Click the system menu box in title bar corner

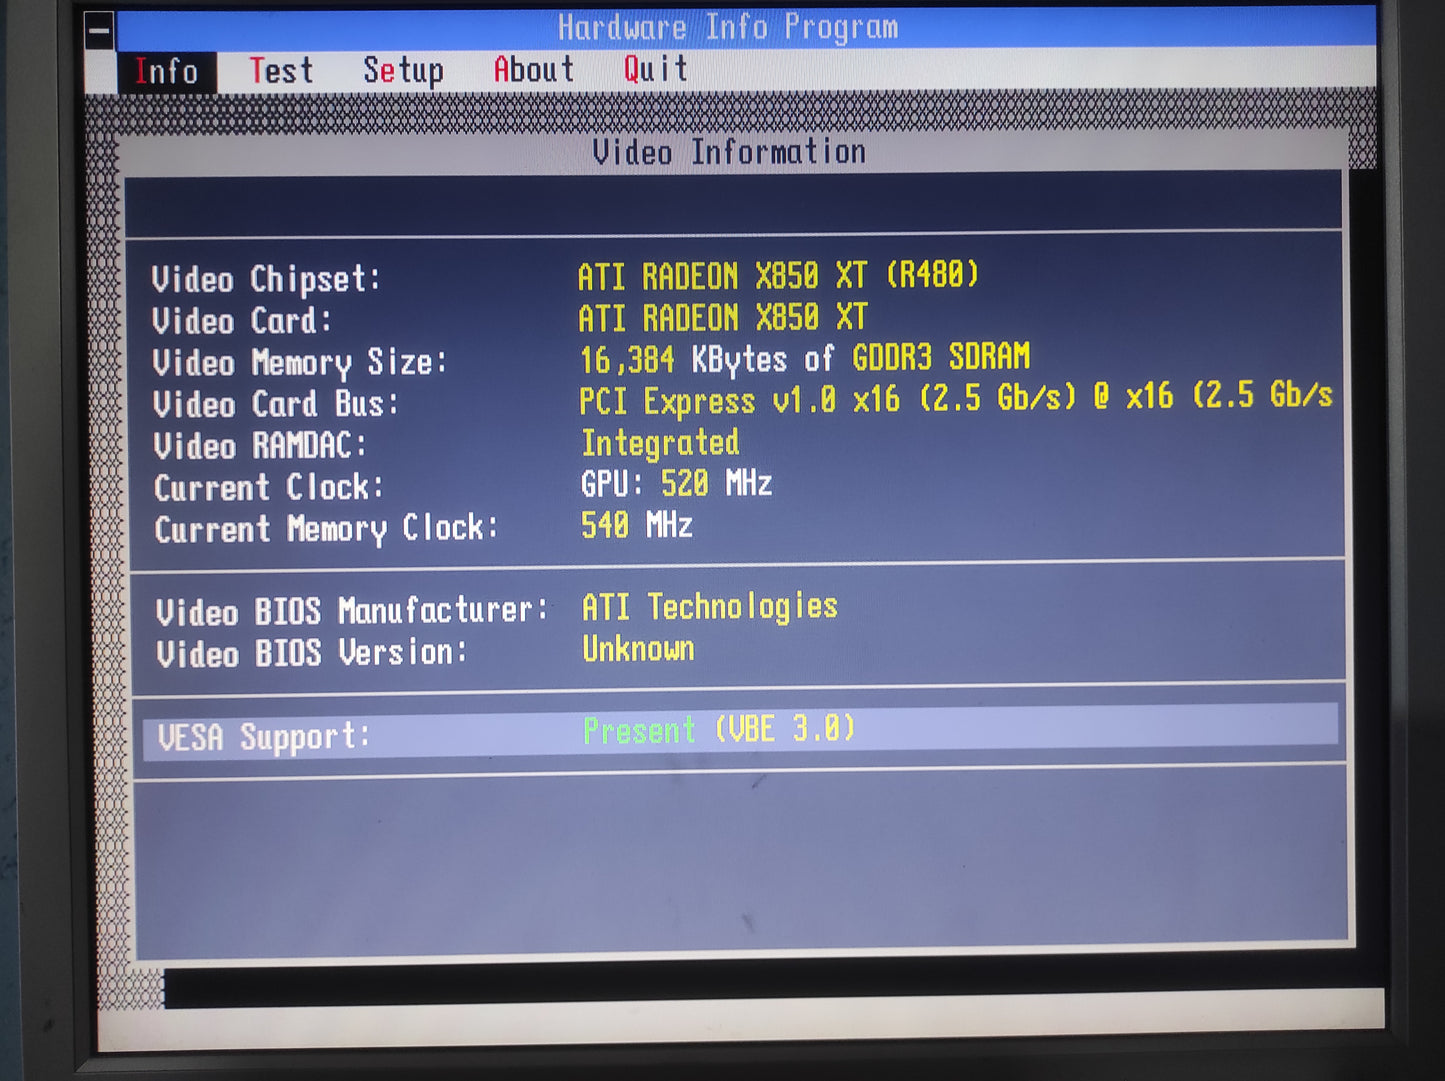(100, 30)
